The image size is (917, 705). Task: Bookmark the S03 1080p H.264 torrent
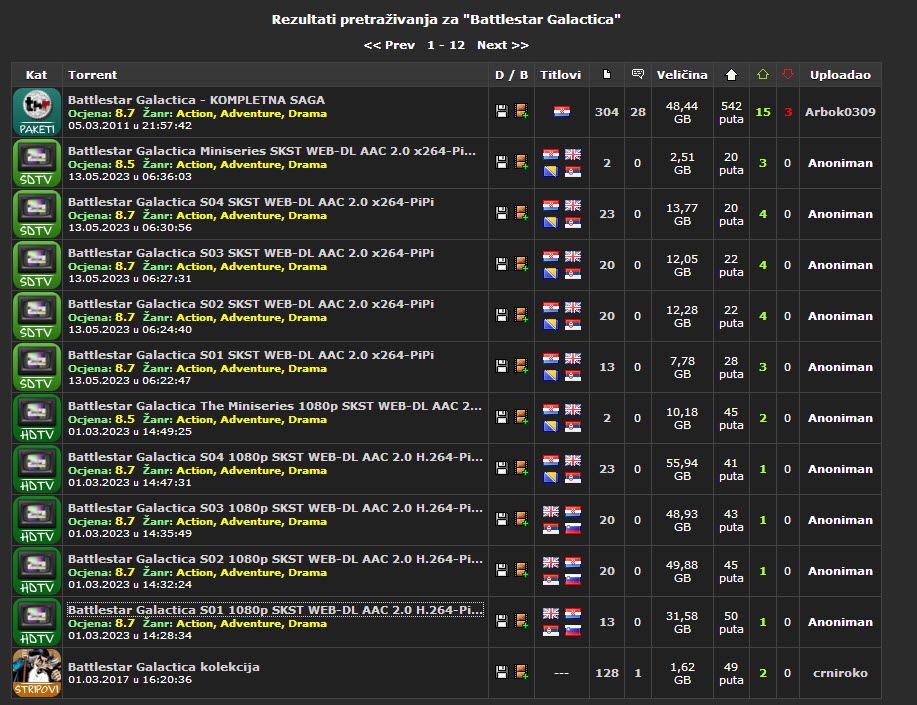[x=521, y=518]
